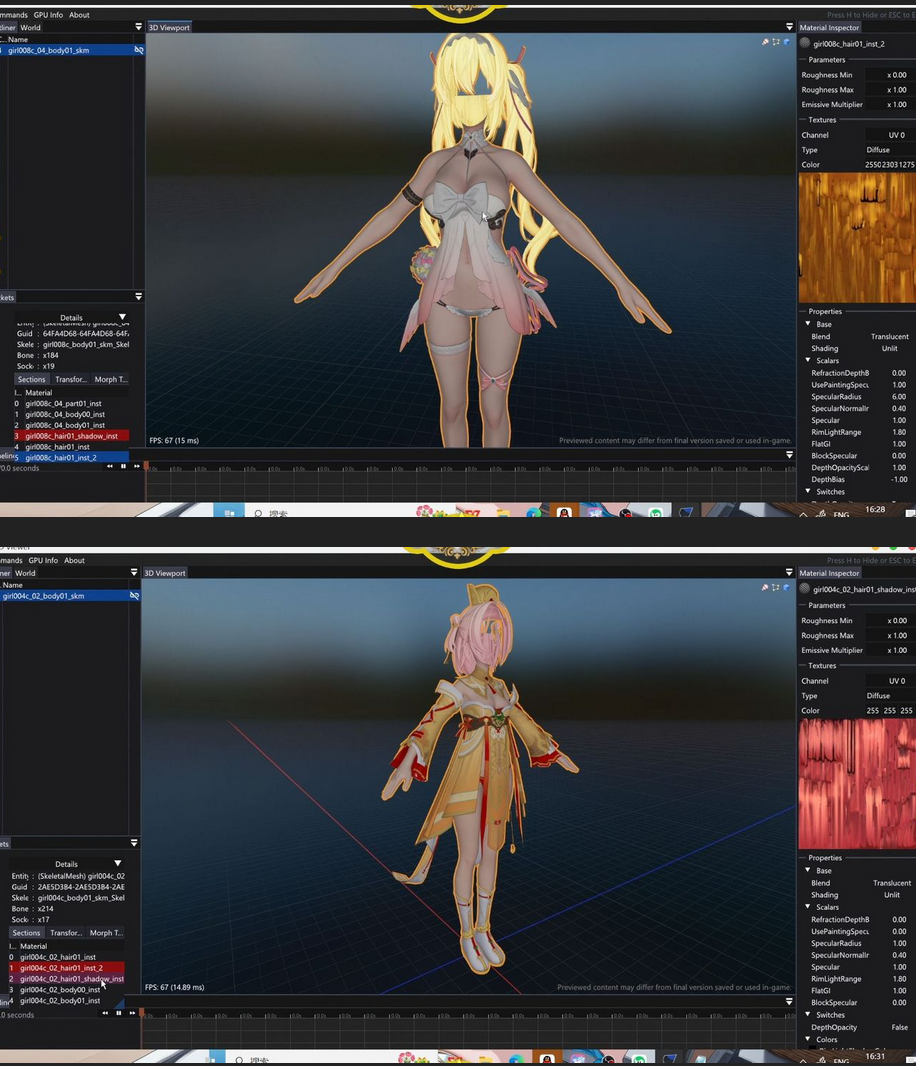The width and height of the screenshot is (916, 1066).
Task: Click Color RGB values in top Material Inspector
Action: tap(889, 165)
